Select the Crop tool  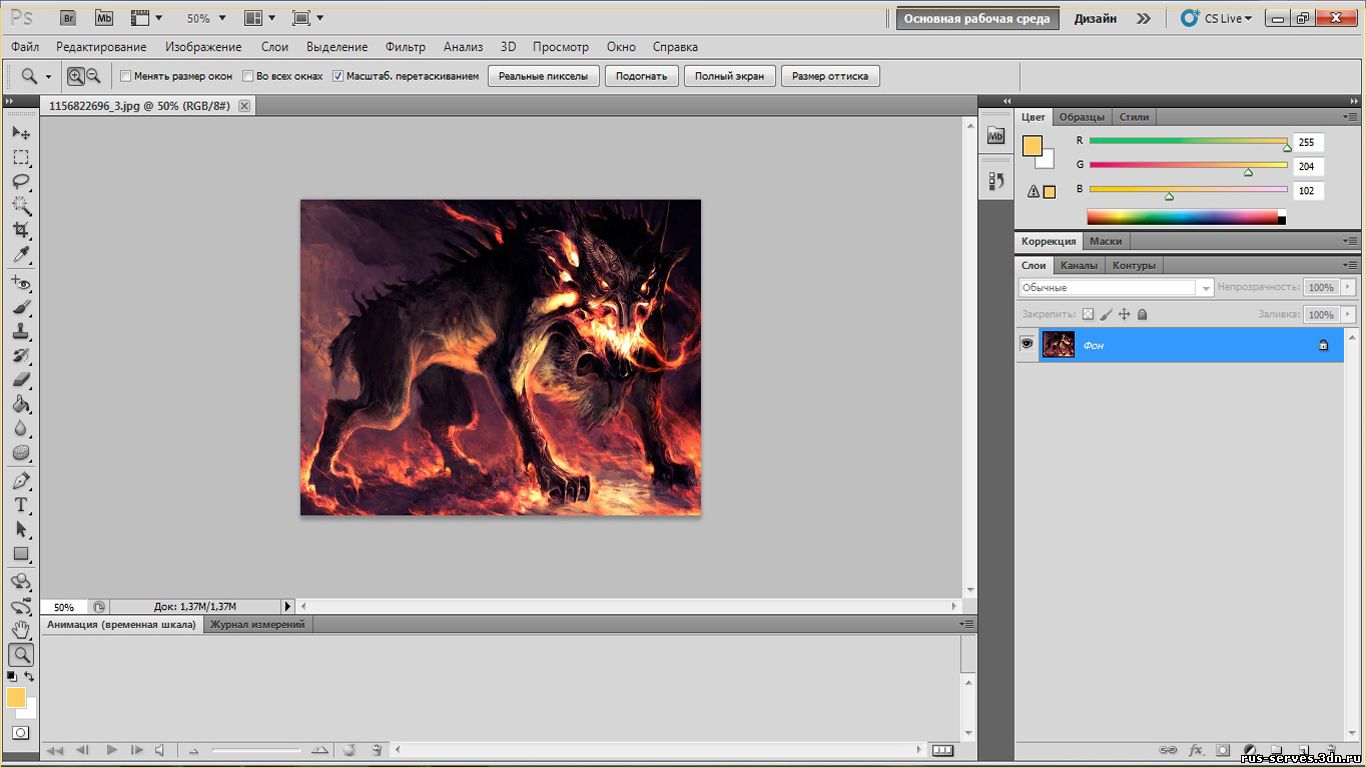coord(20,230)
